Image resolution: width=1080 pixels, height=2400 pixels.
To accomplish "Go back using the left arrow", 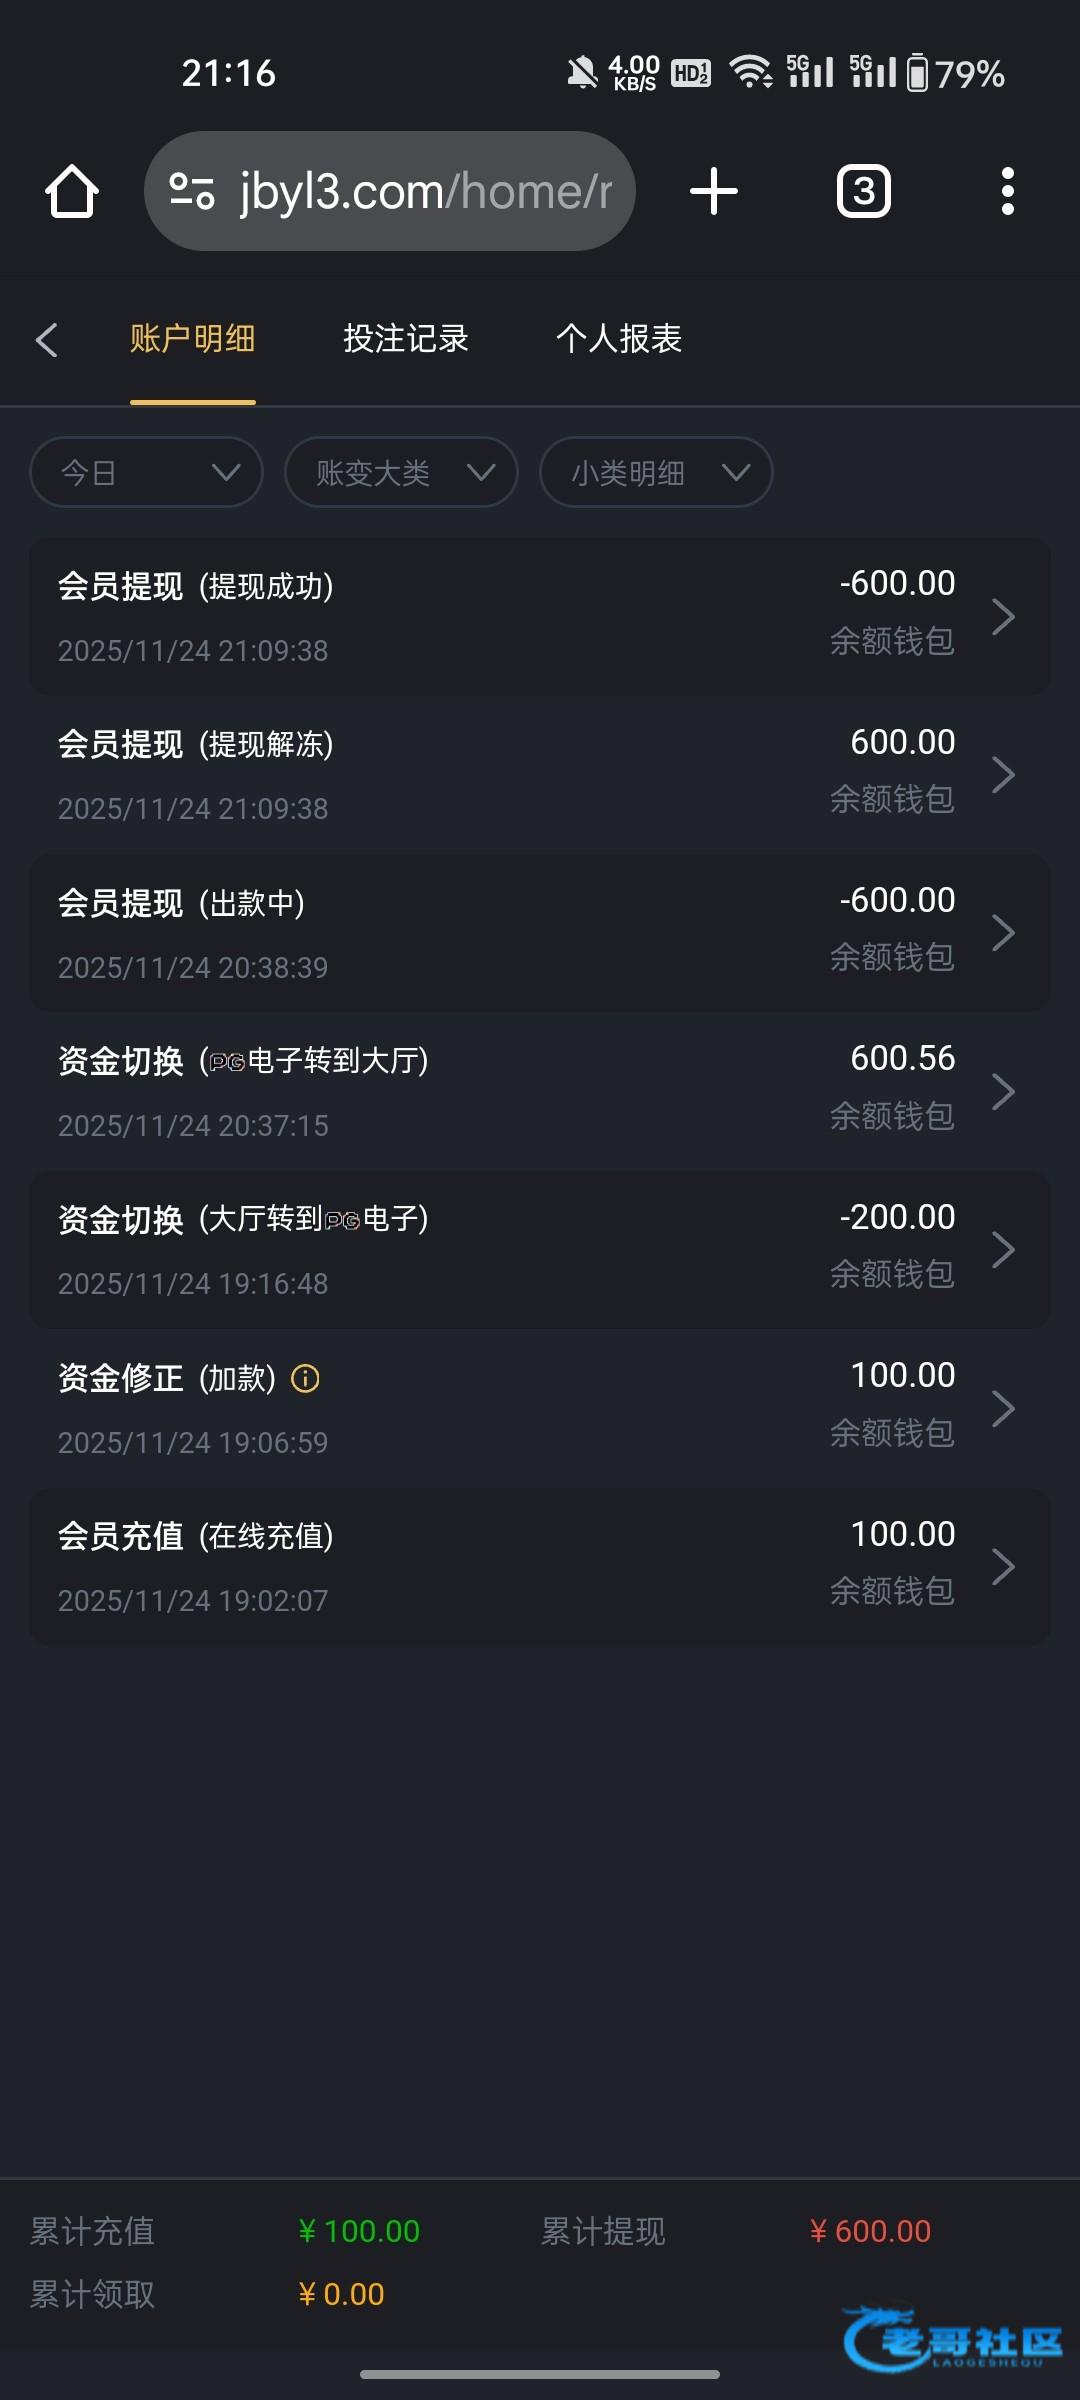I will point(47,340).
